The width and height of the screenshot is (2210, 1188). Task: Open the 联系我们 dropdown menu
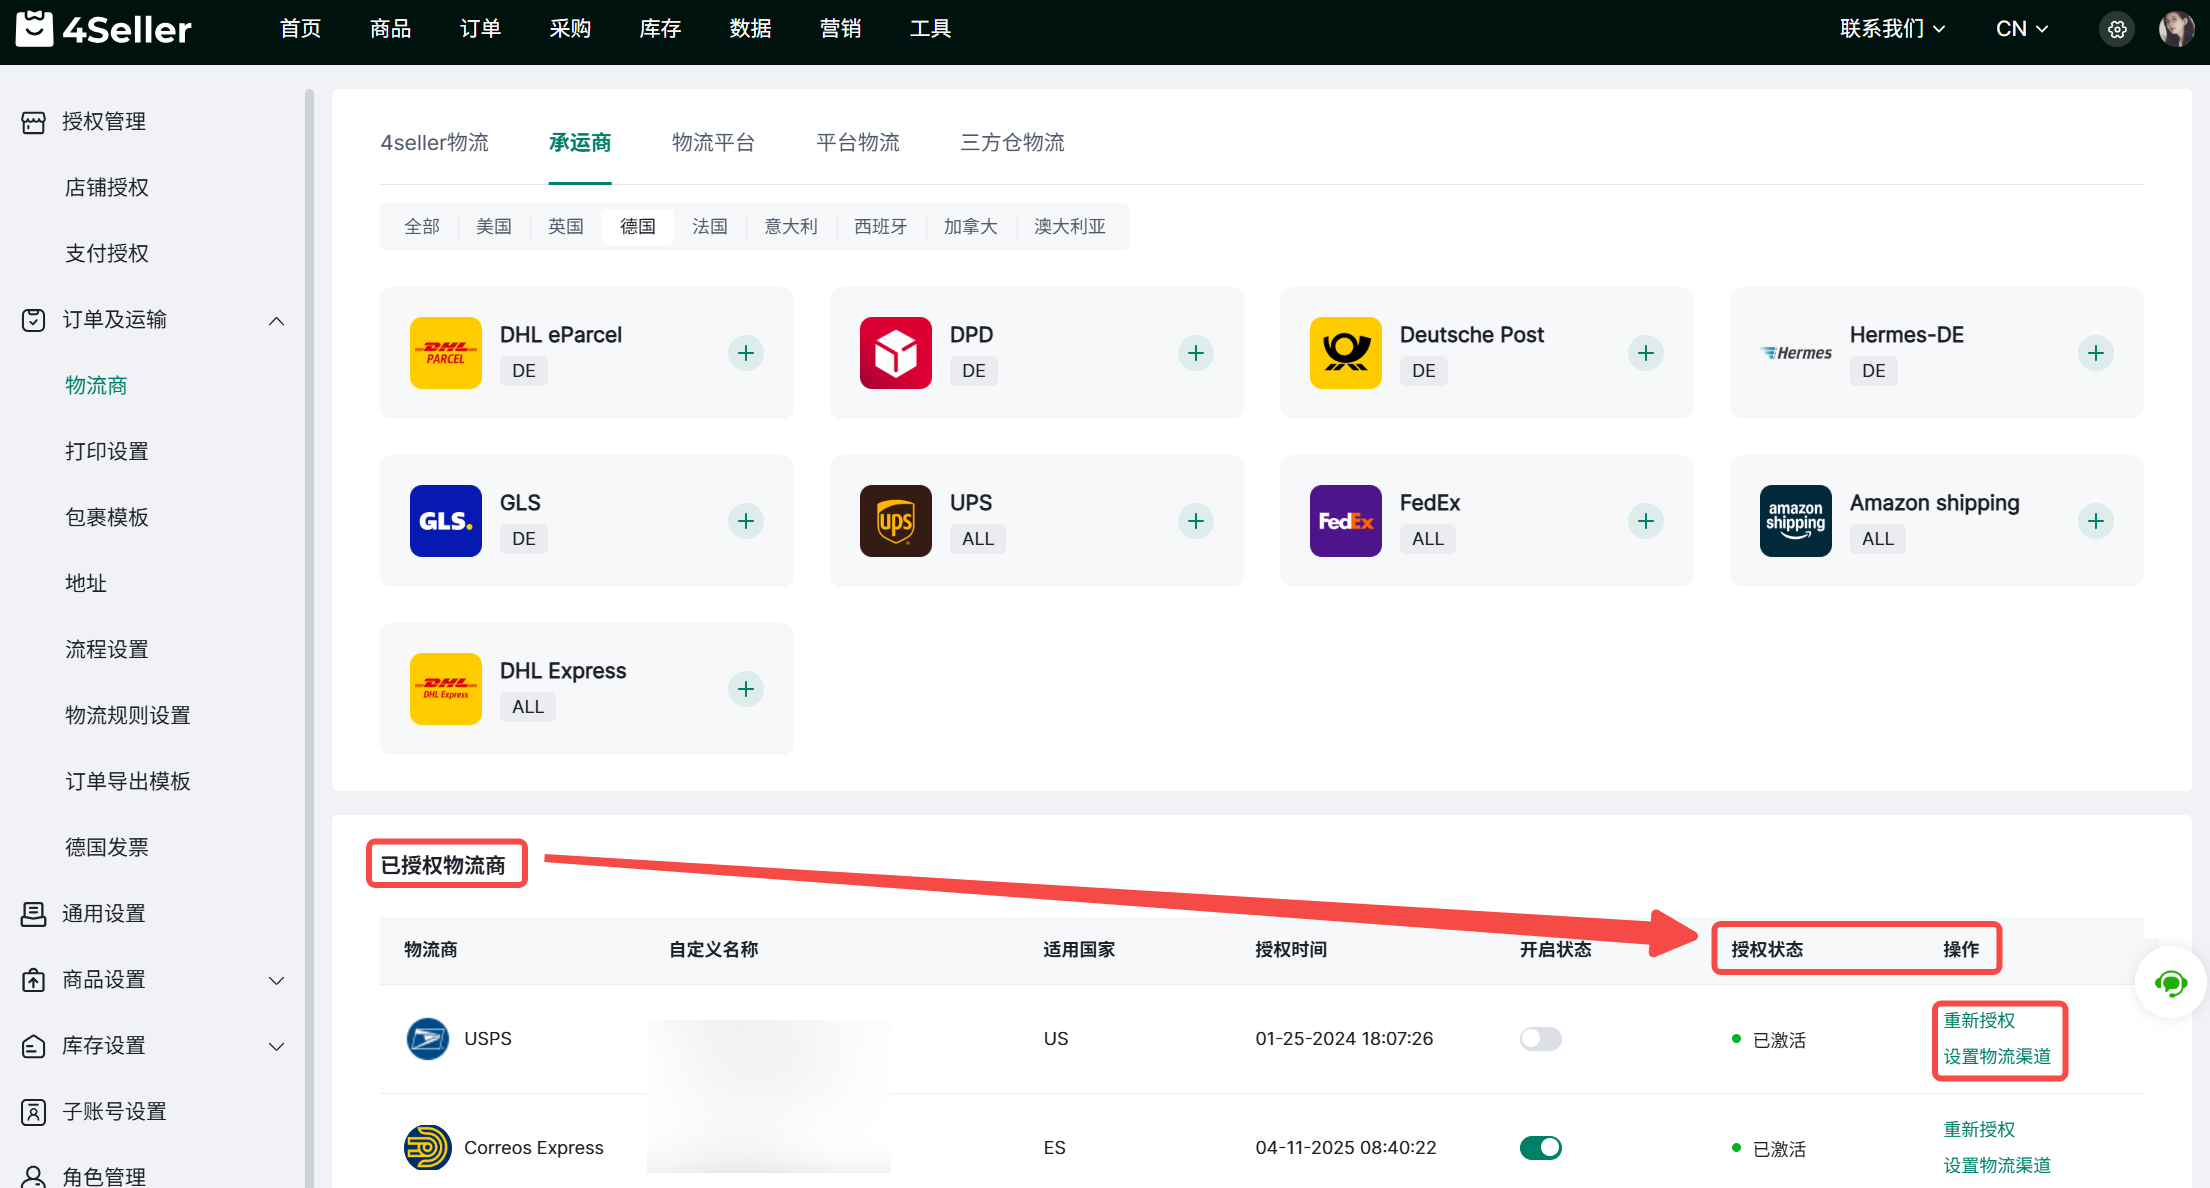click(x=1892, y=29)
